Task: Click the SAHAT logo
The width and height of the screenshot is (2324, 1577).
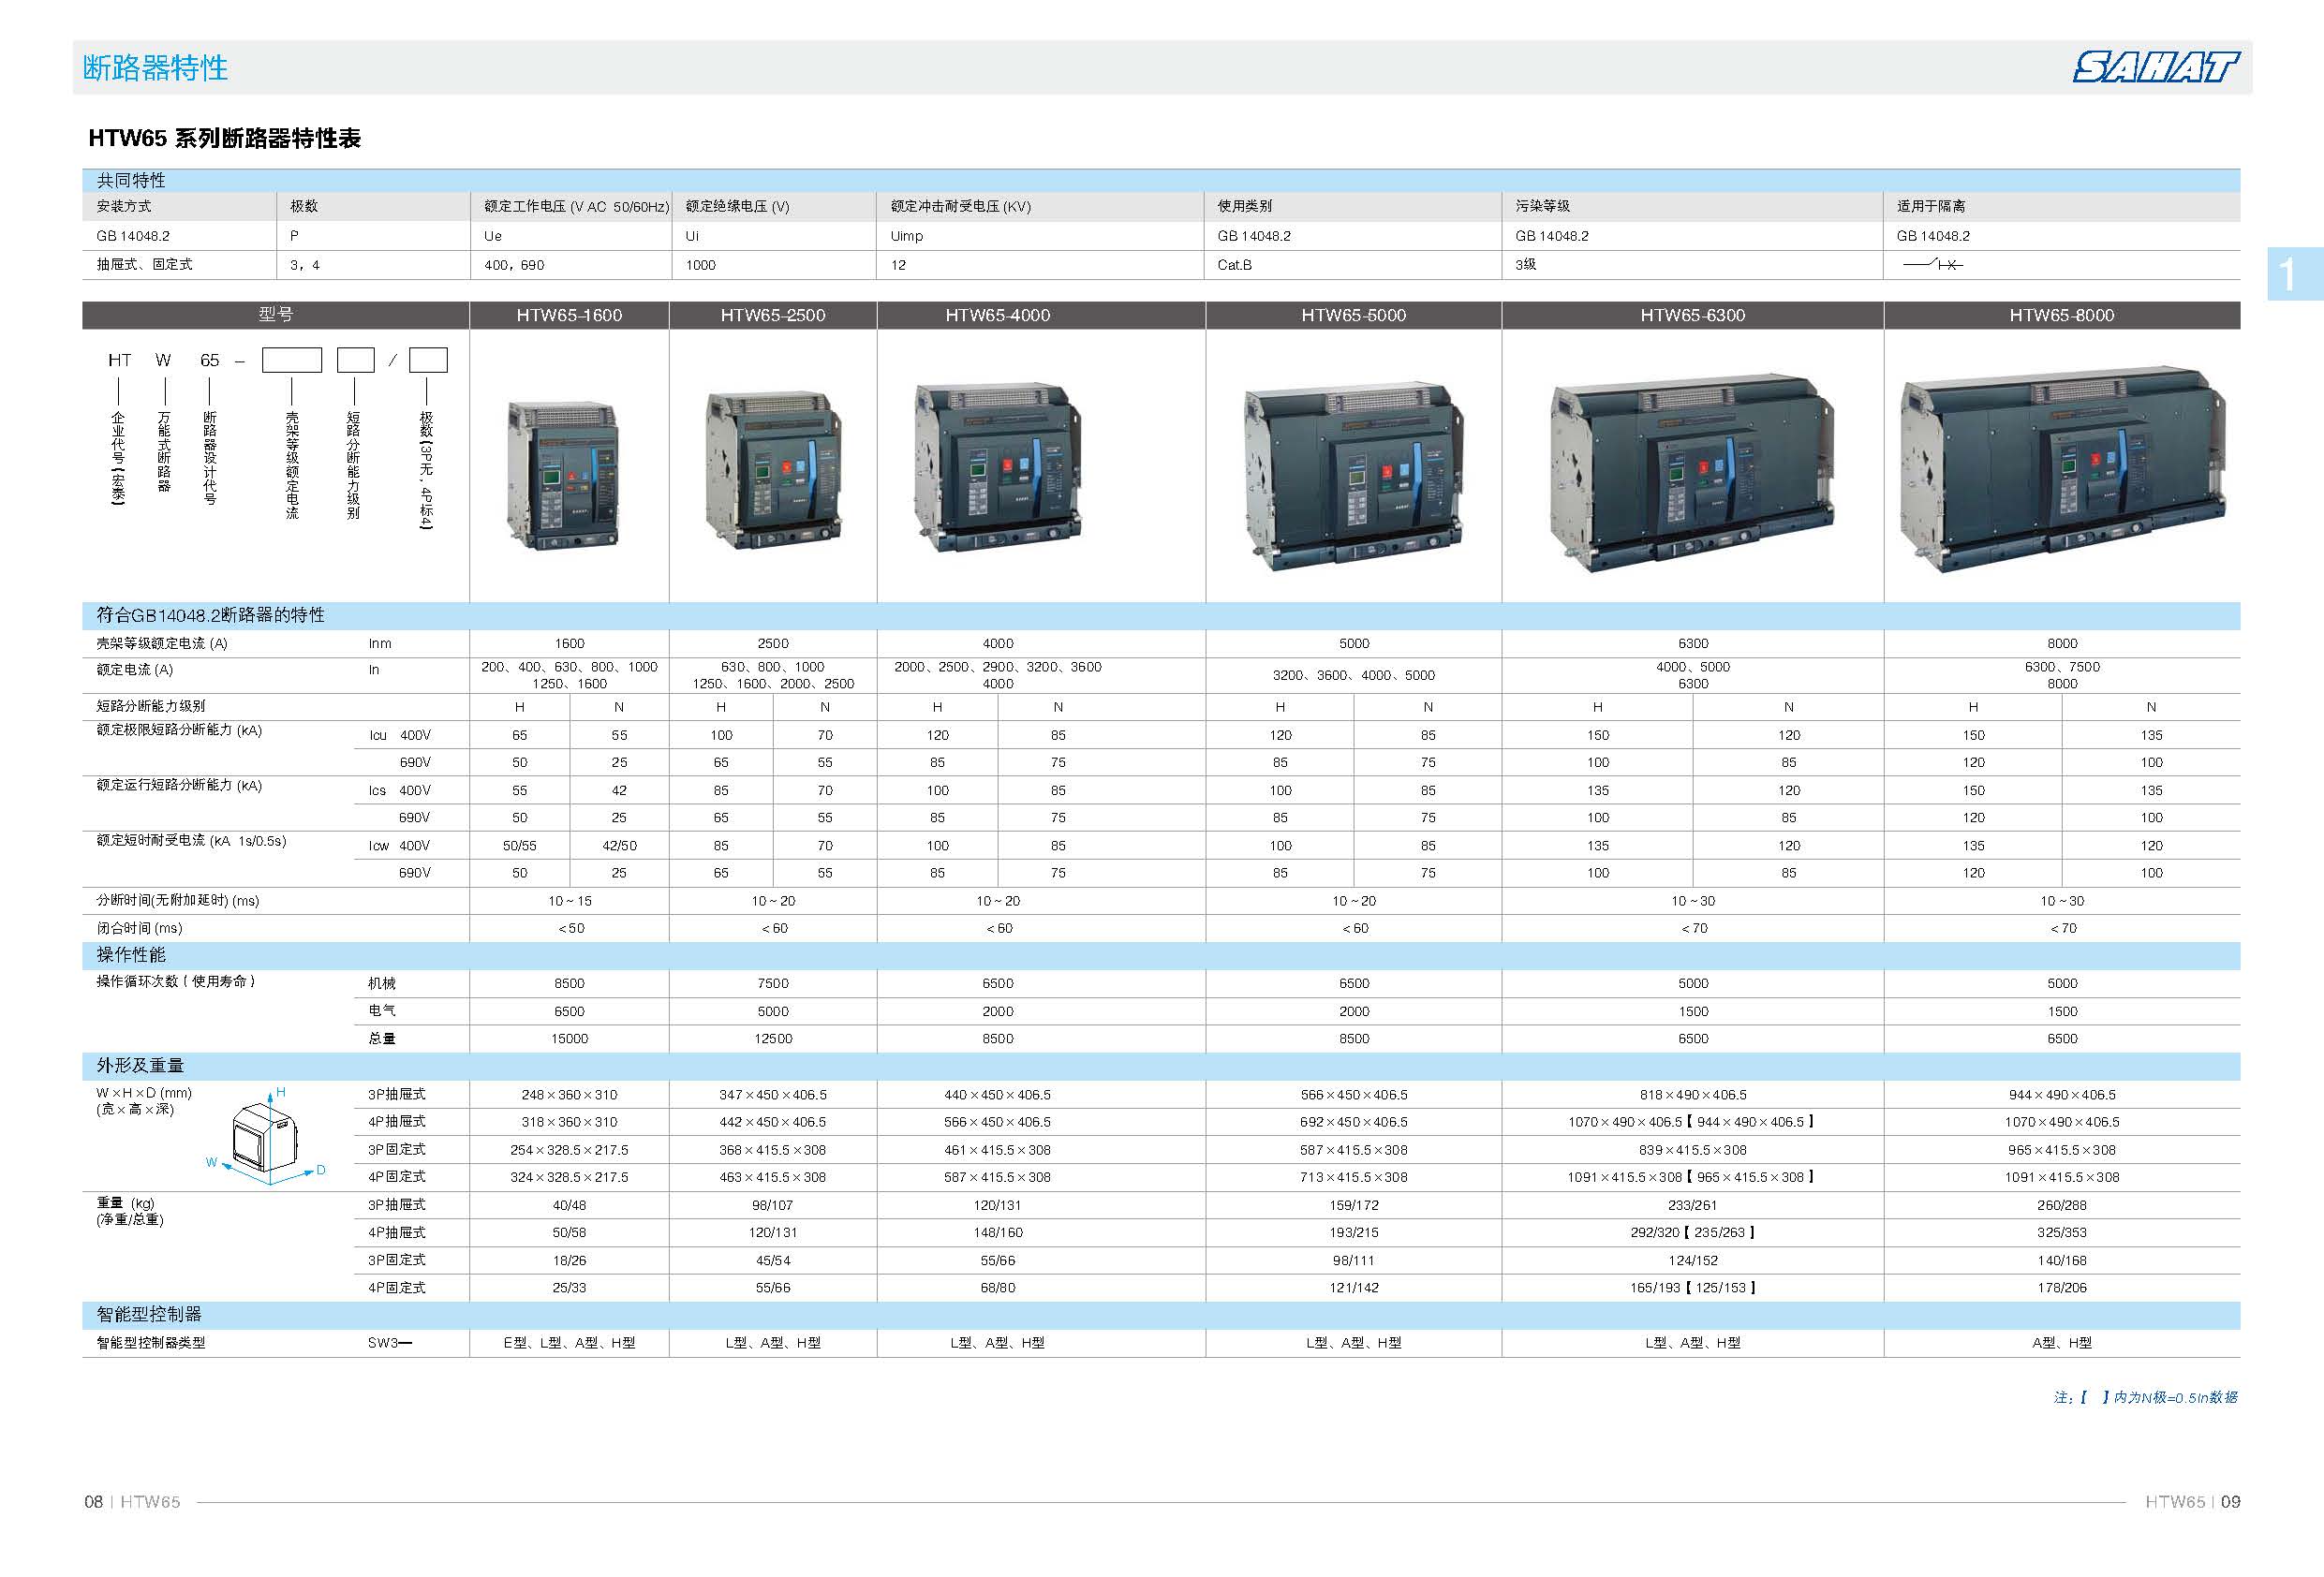Action: (x=2155, y=67)
